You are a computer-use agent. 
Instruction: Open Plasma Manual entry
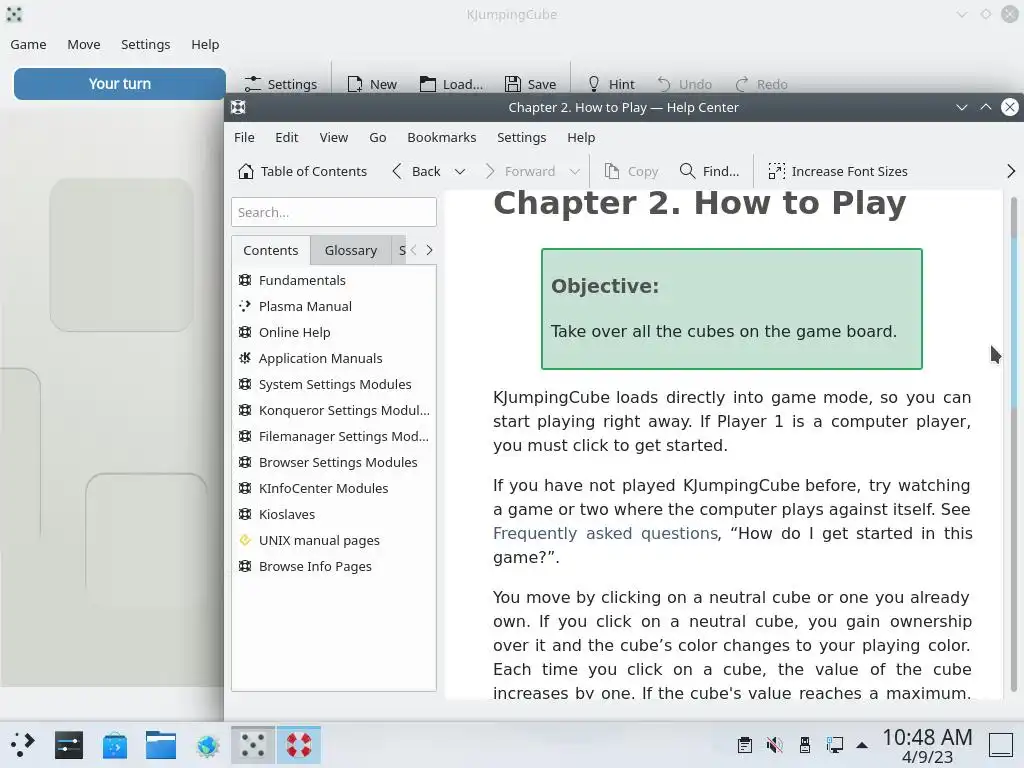click(334, 306)
